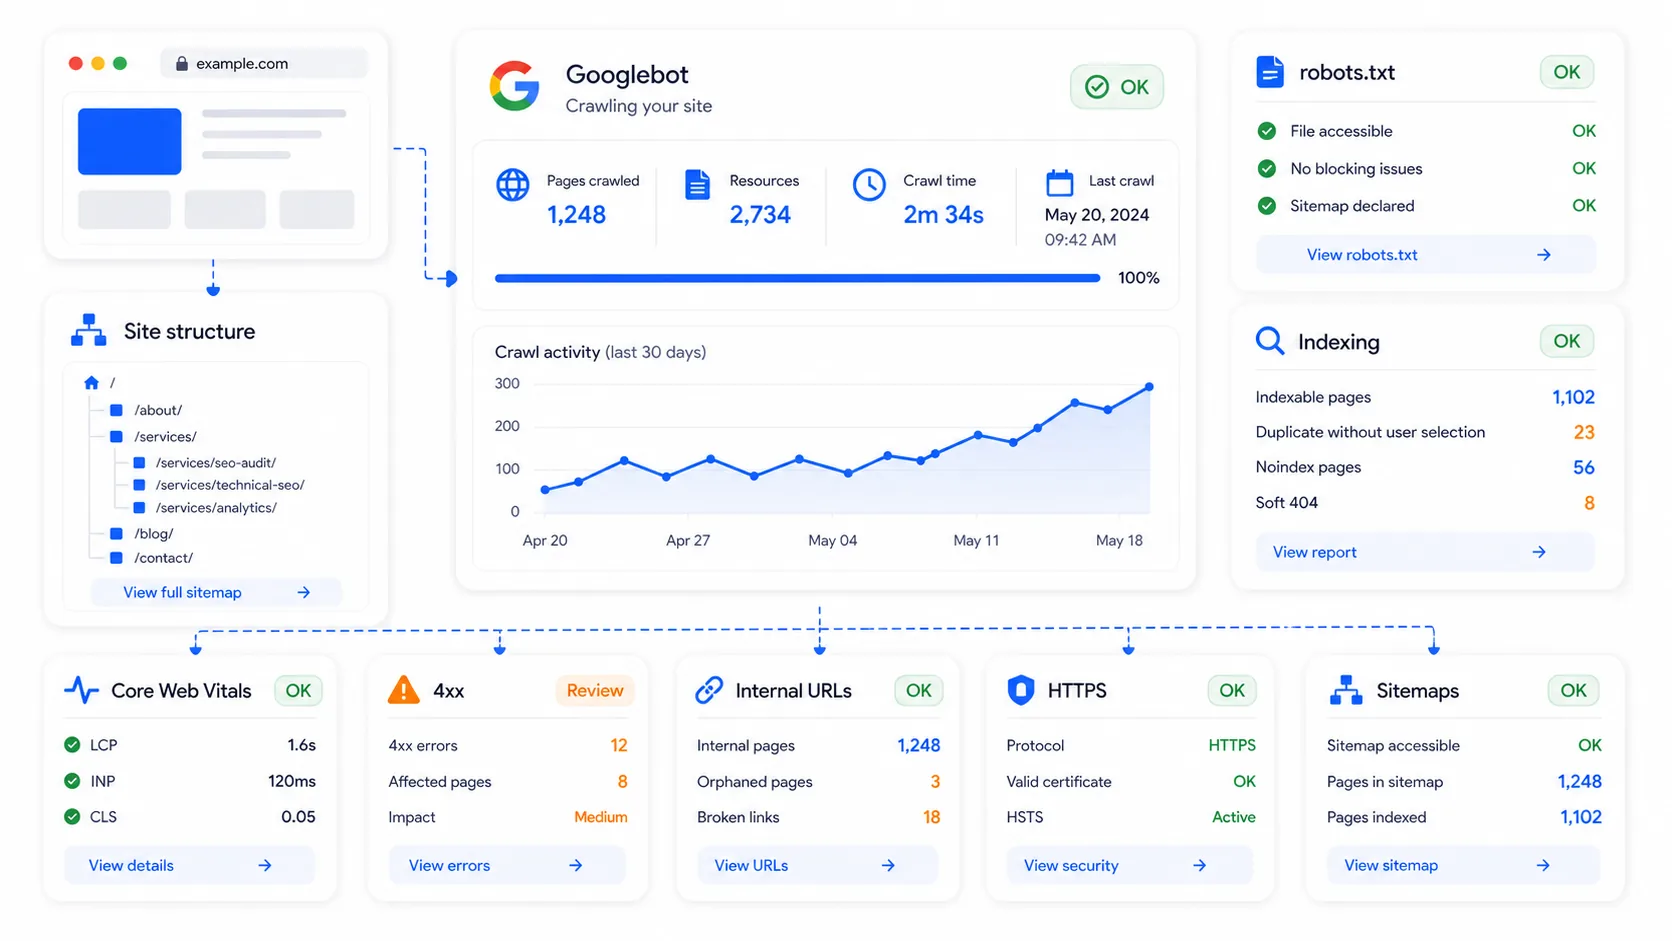Click the Soft 404 count 8
Screen dimensions: 1672x941
tap(1589, 503)
